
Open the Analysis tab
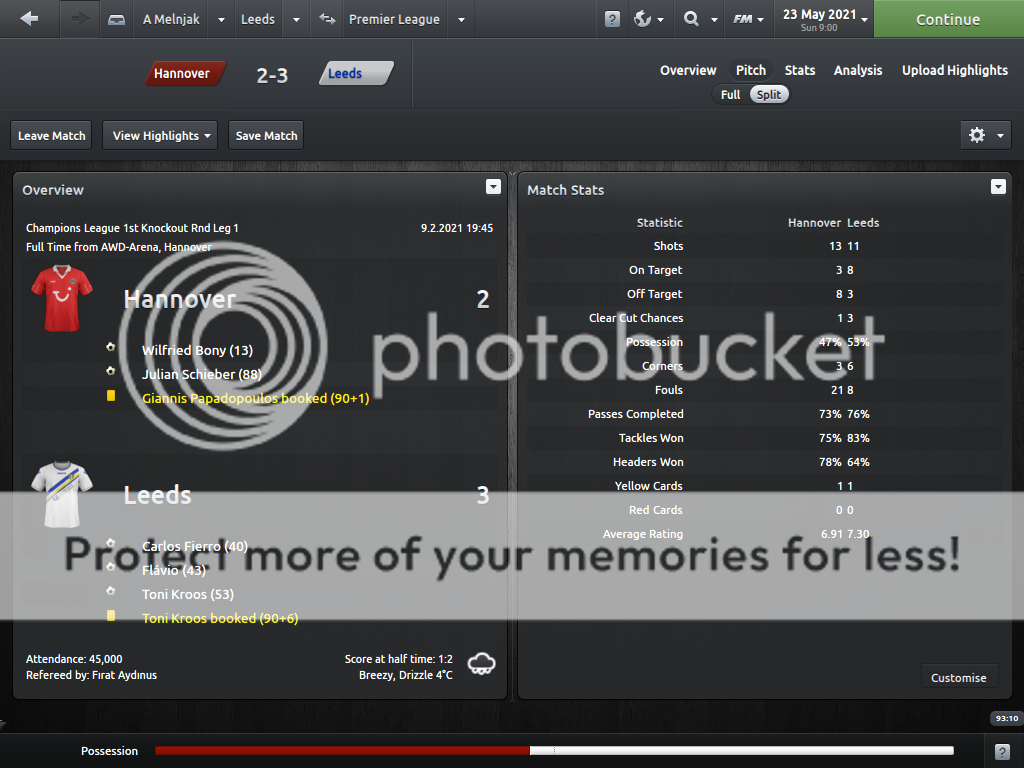(858, 70)
